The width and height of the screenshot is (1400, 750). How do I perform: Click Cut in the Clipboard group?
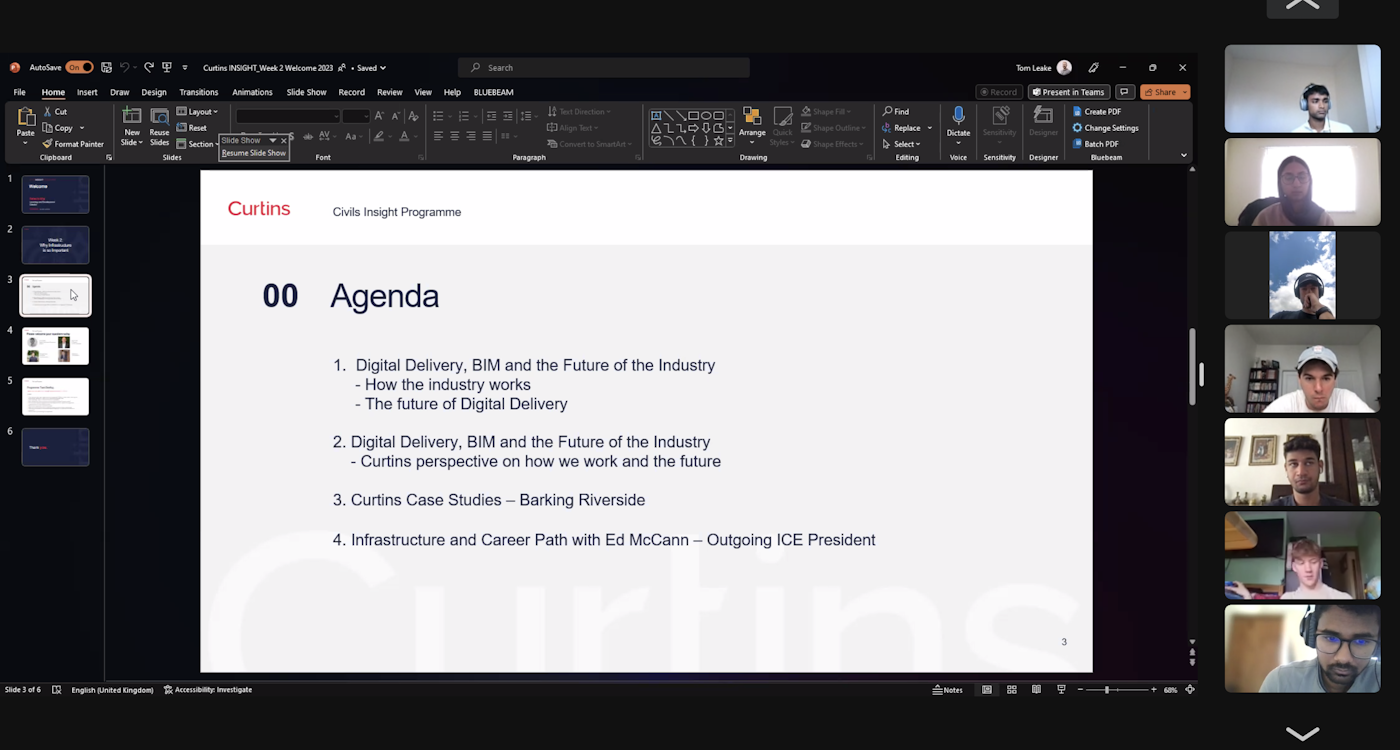[55, 112]
